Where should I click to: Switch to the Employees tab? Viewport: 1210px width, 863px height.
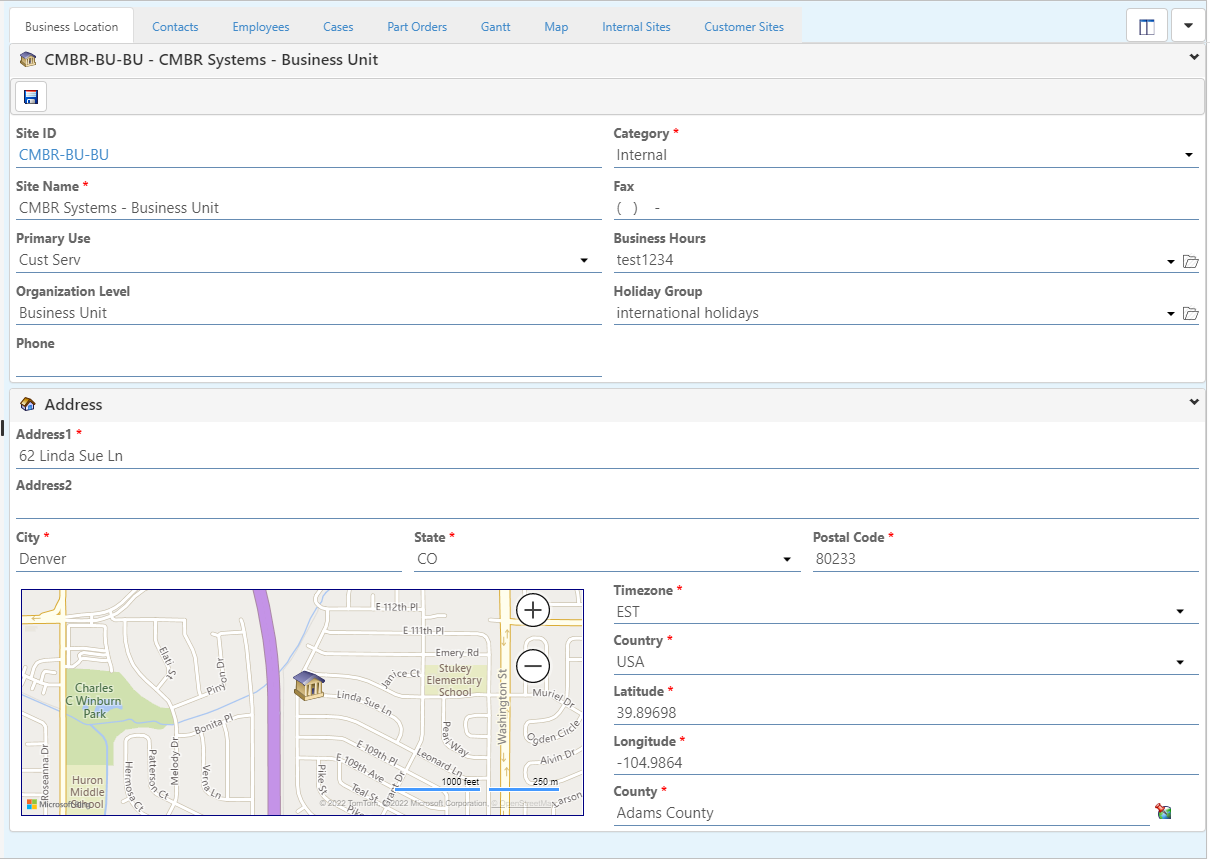tap(261, 27)
